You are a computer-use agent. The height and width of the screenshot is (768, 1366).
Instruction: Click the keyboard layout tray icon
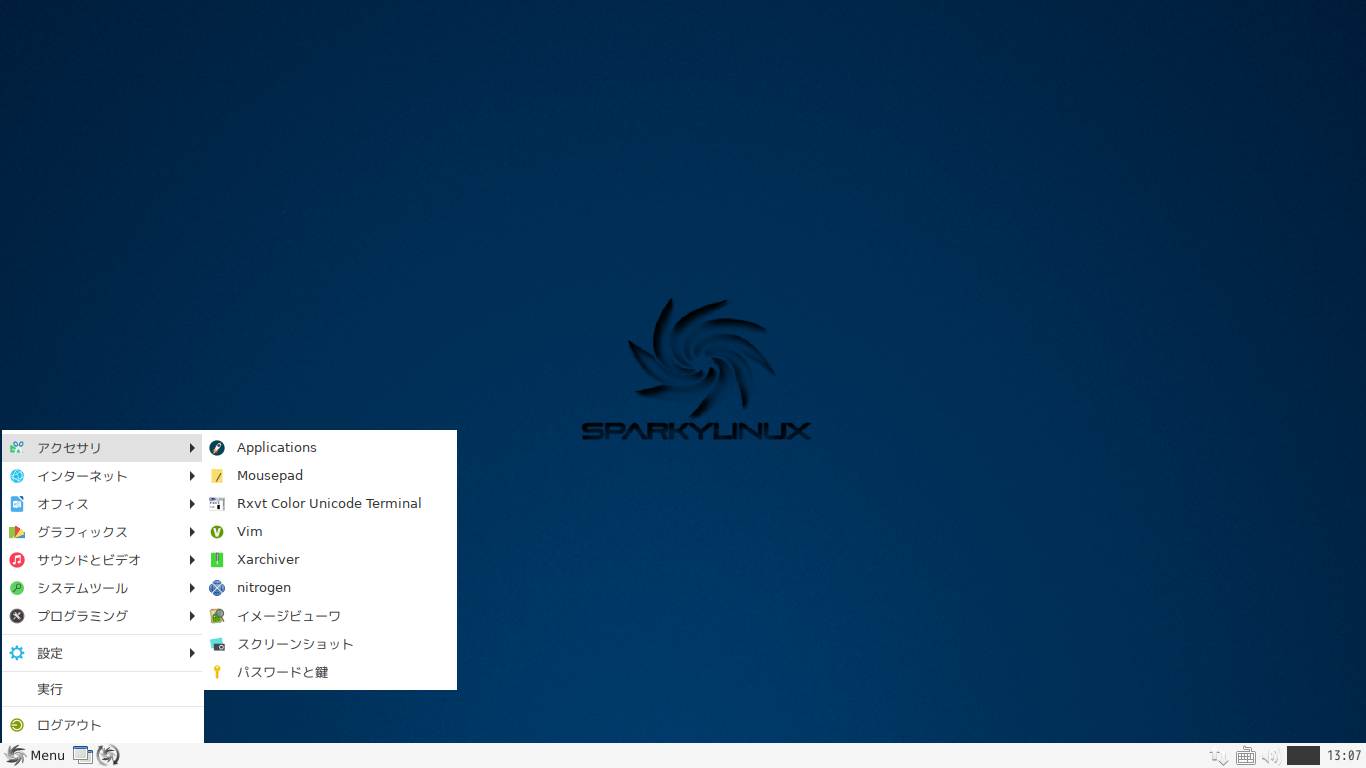(1245, 756)
